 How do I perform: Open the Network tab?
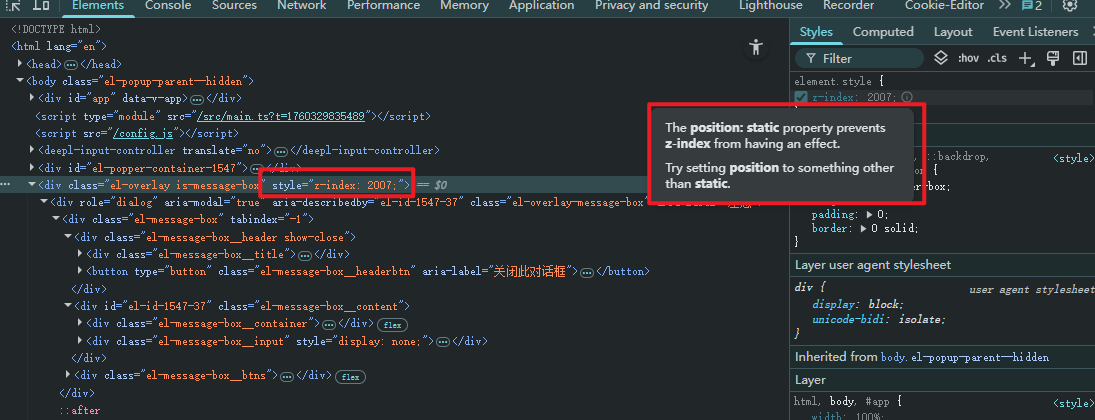click(x=302, y=6)
